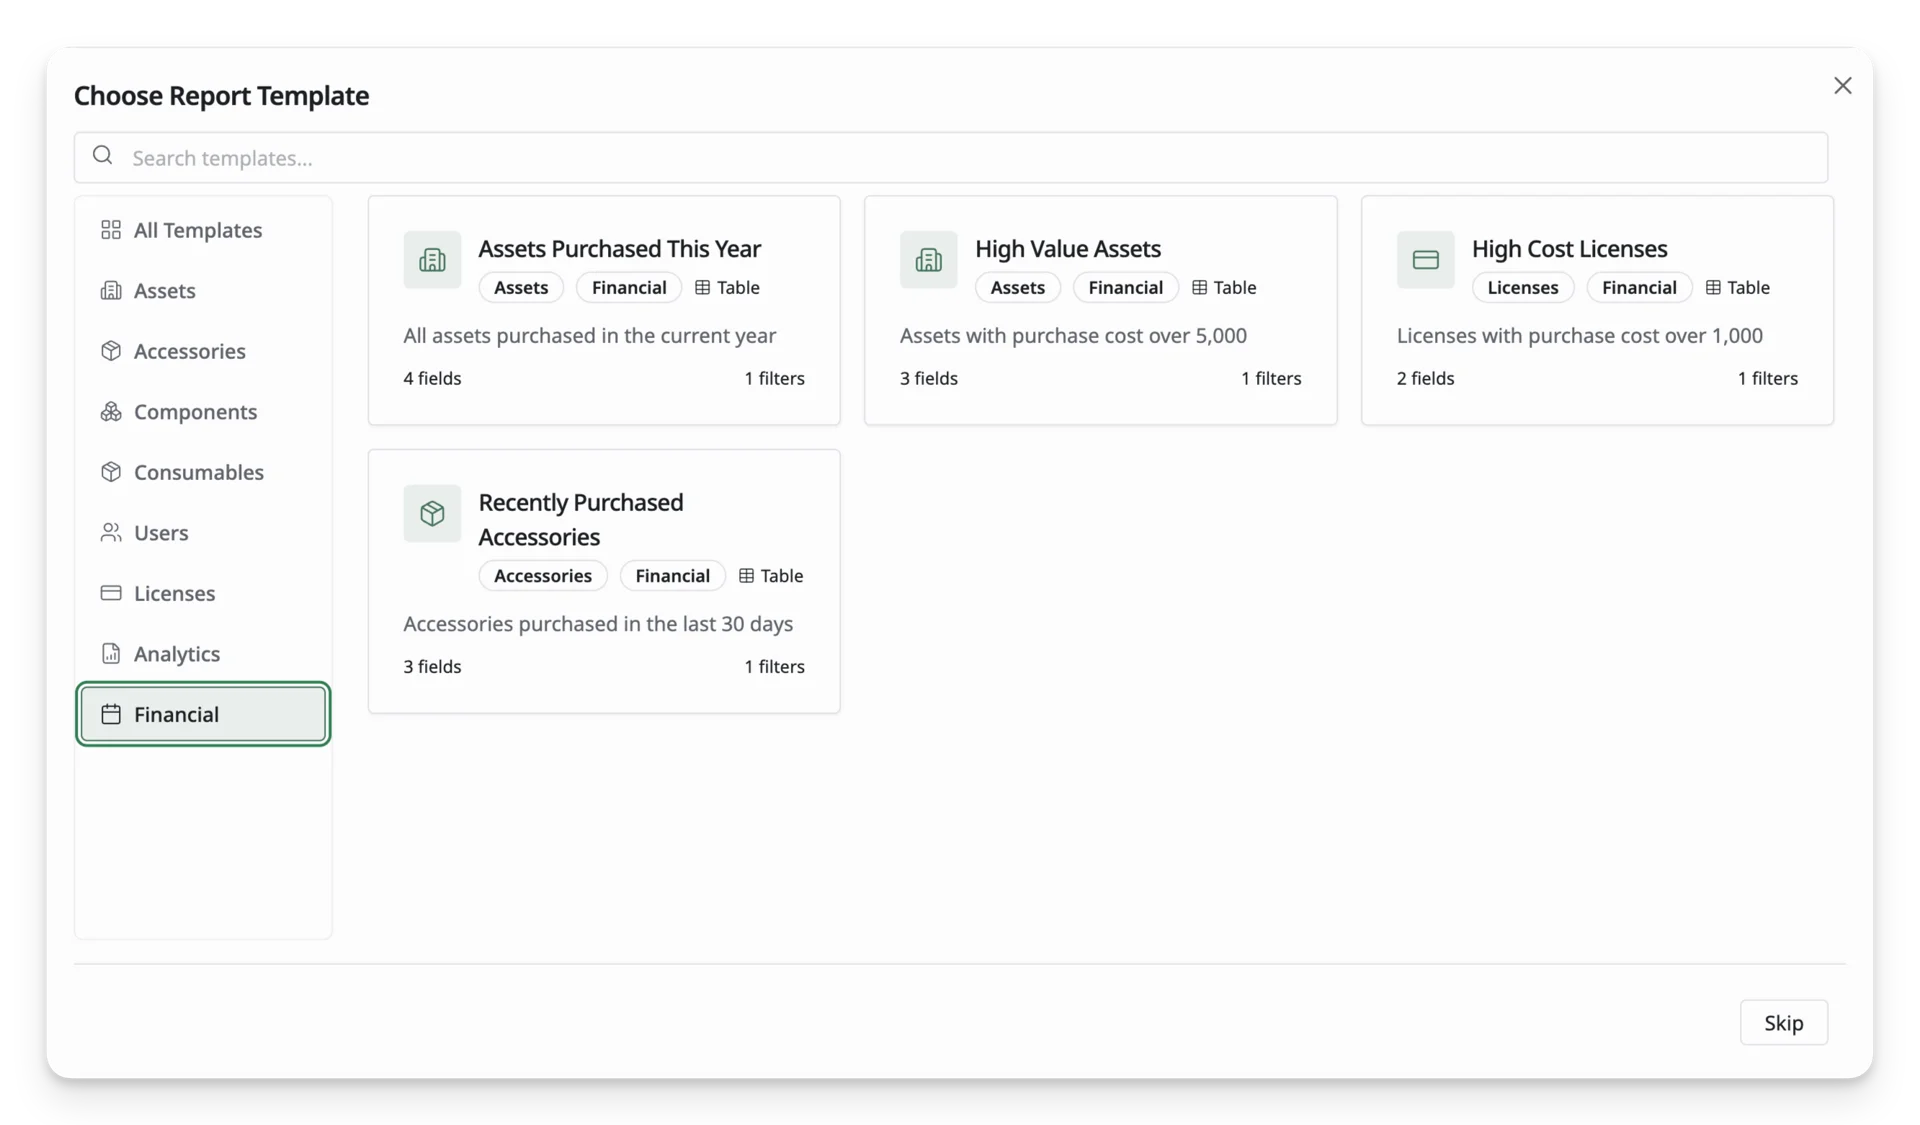Click "3 fields" on High Value Assets

click(928, 378)
